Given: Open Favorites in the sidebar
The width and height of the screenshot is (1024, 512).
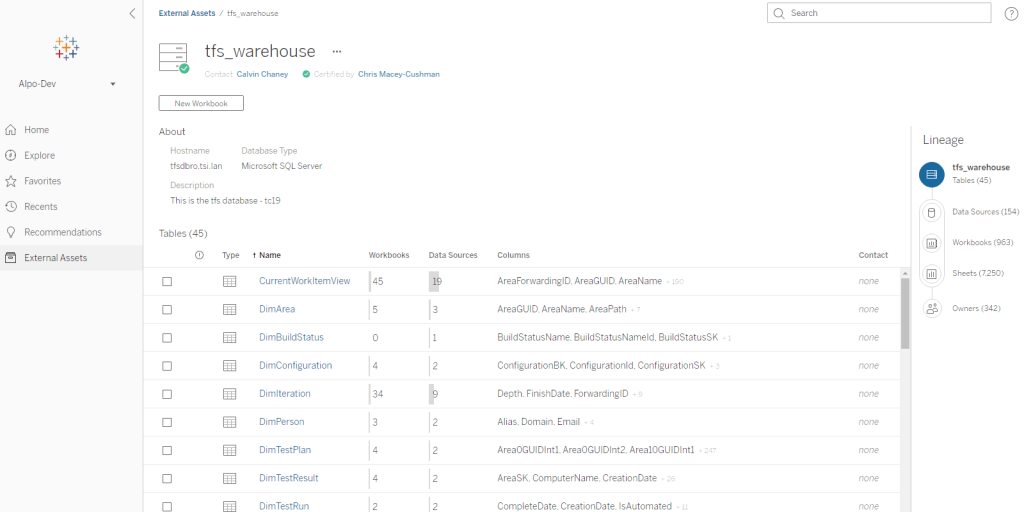Looking at the screenshot, I should (x=42, y=181).
